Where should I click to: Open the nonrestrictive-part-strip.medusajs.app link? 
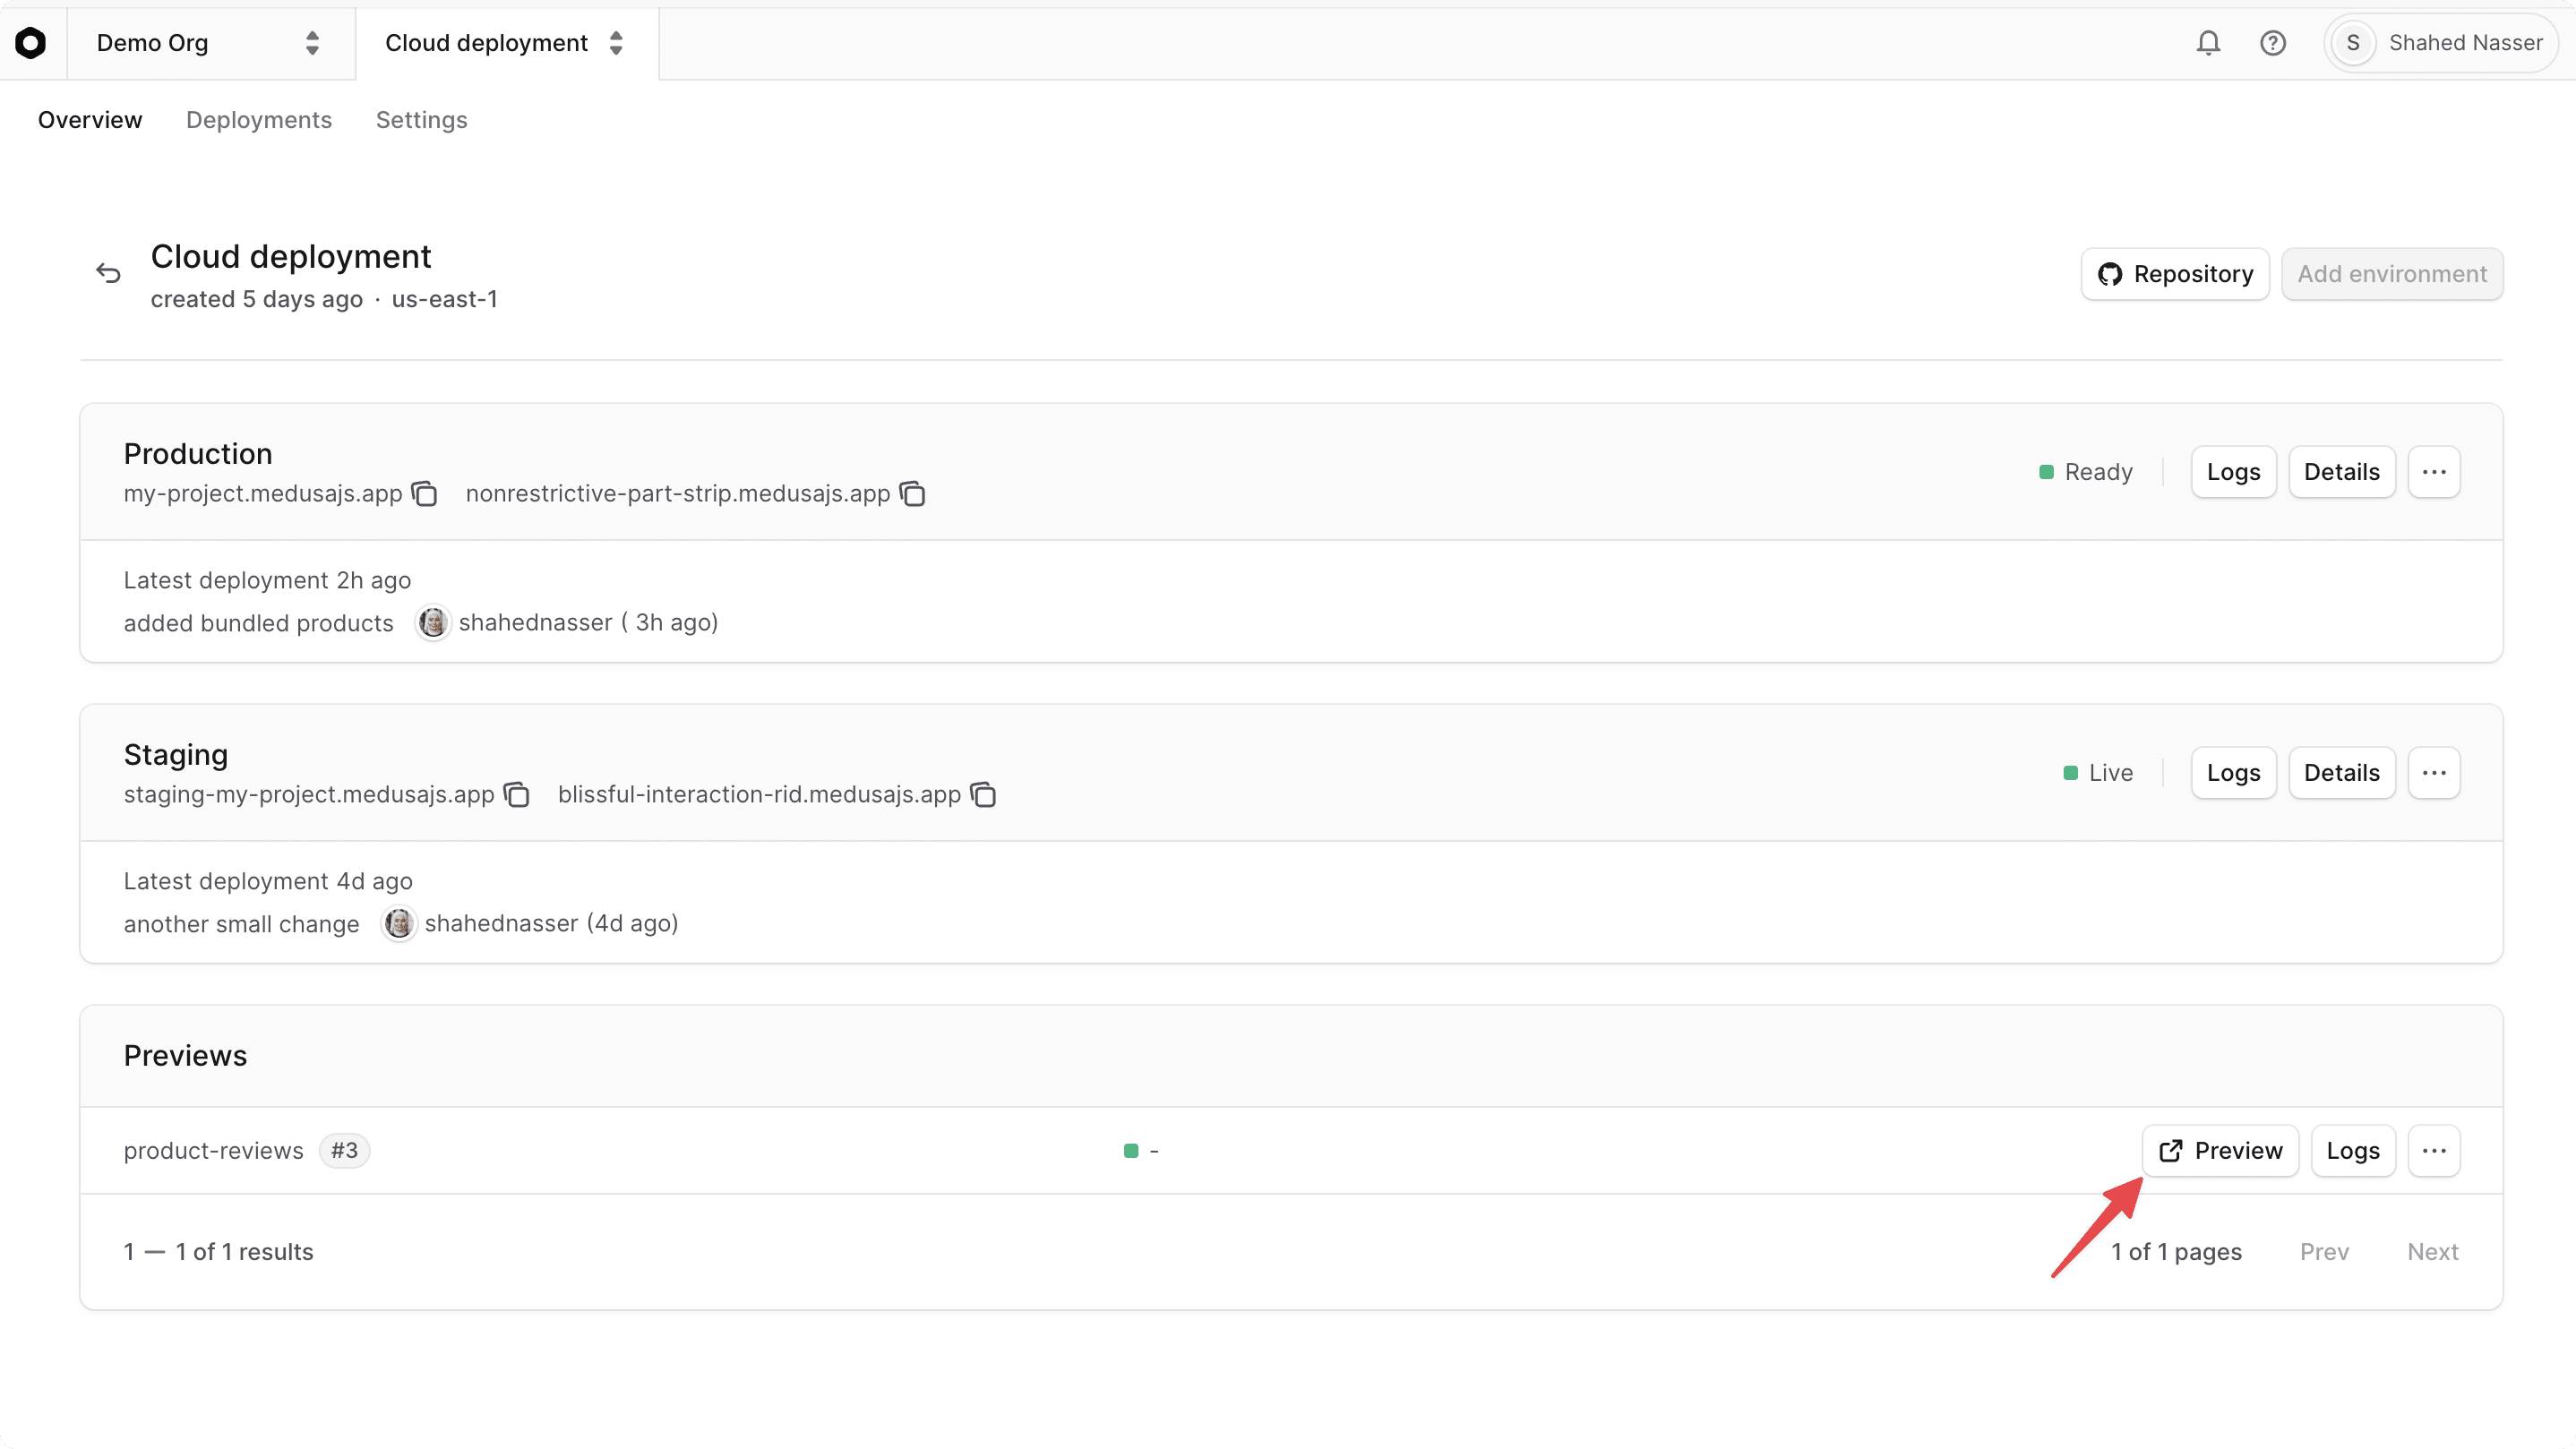tap(678, 494)
